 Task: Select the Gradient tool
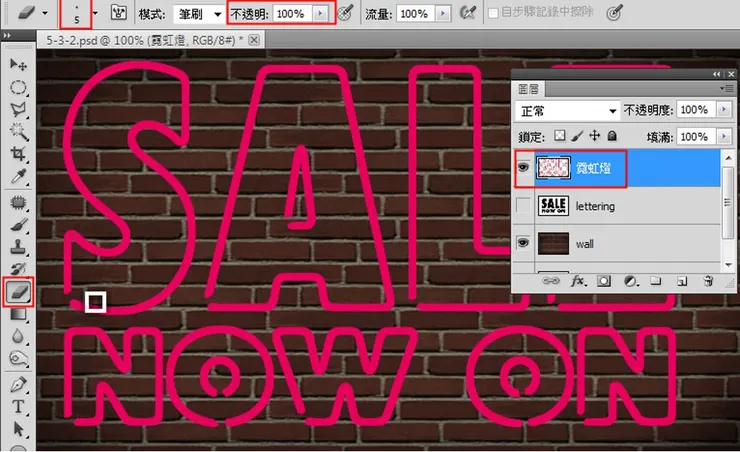pyautogui.click(x=18, y=314)
